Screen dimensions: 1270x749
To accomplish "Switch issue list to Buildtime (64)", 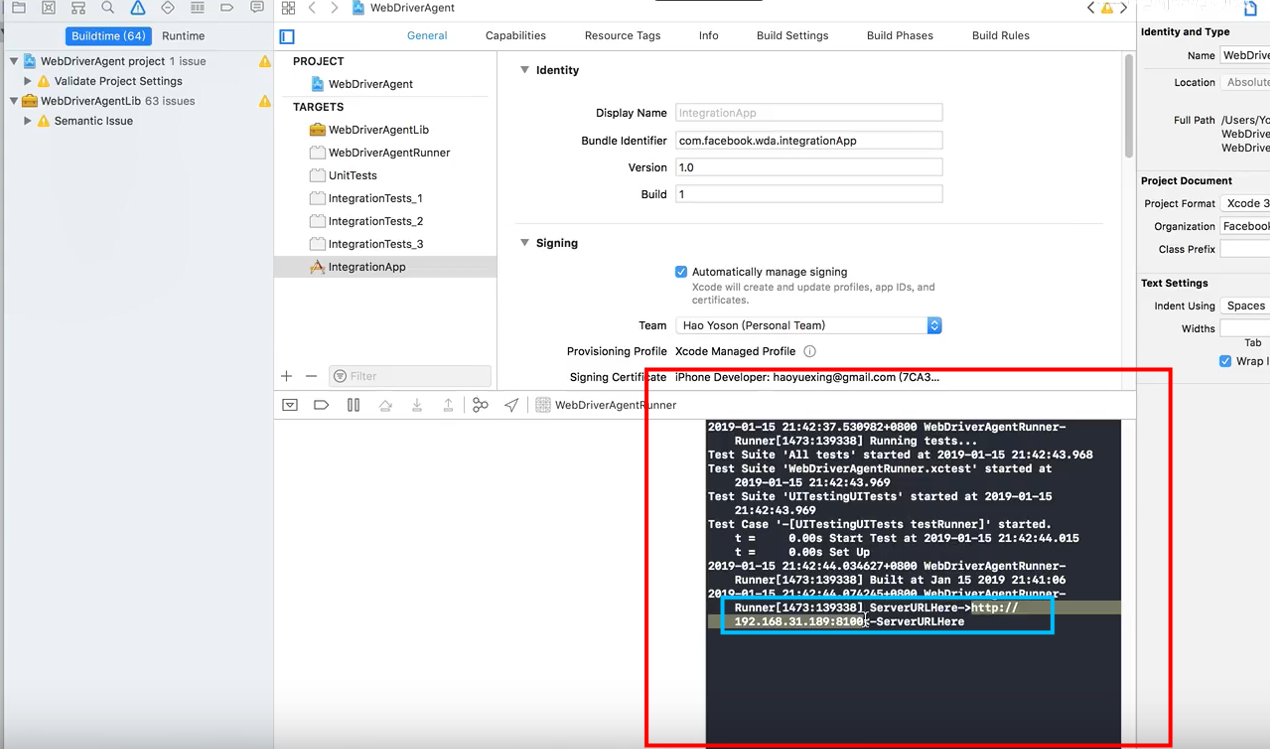I will point(108,36).
